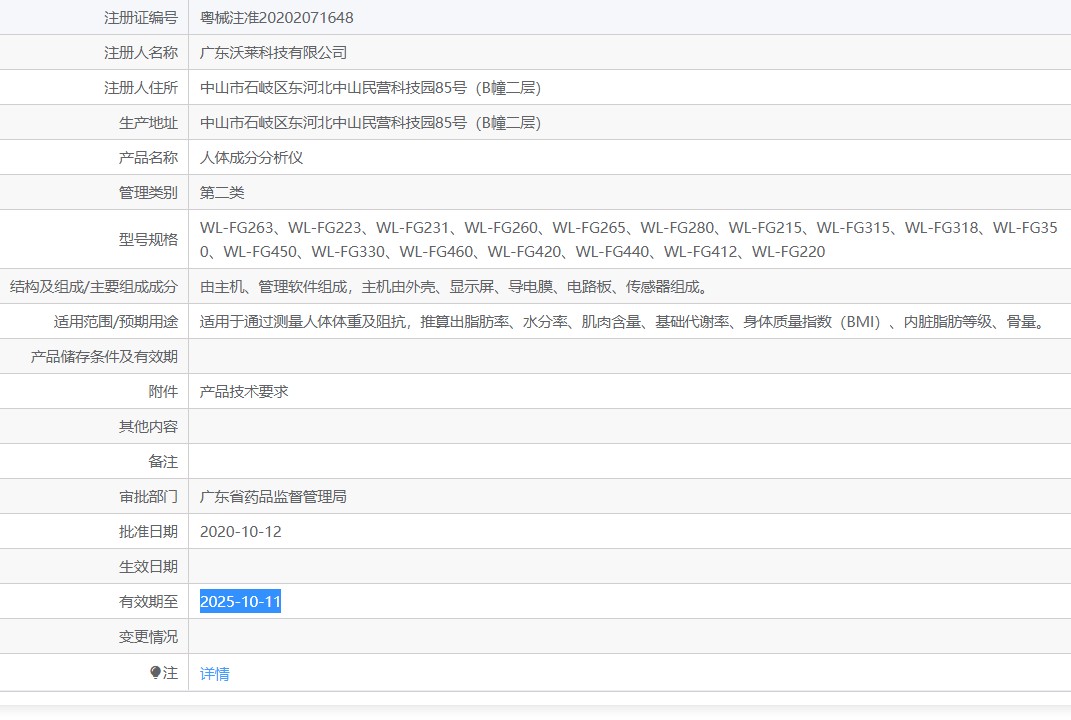Click the 备注 label

click(163, 462)
